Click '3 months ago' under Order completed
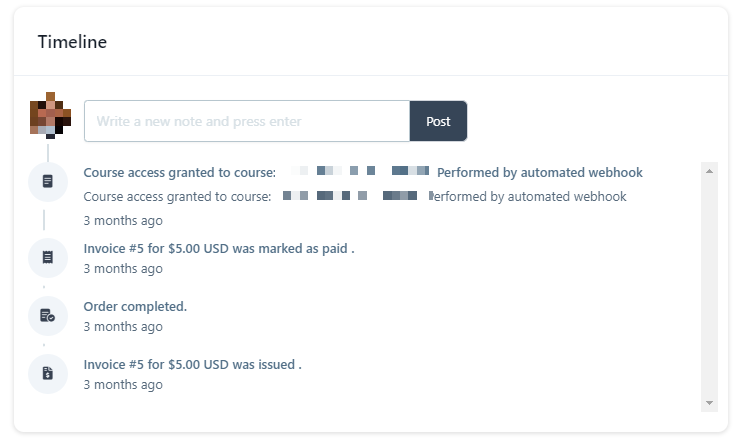742x438 pixels. 123,327
